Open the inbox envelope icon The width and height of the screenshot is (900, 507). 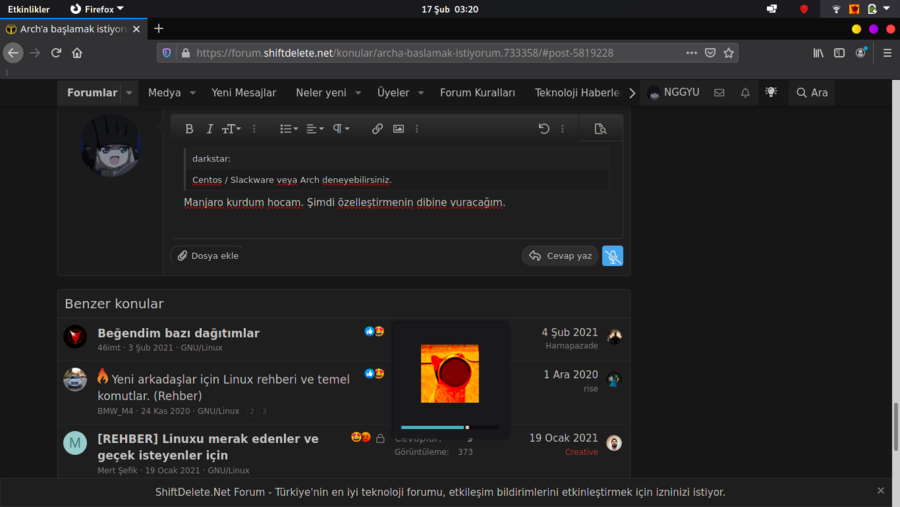pyautogui.click(x=719, y=92)
